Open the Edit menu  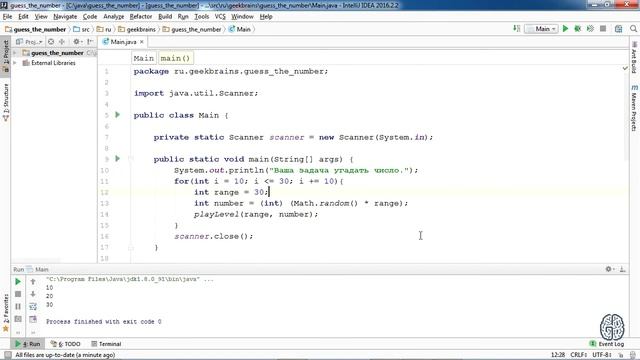[x=23, y=17]
